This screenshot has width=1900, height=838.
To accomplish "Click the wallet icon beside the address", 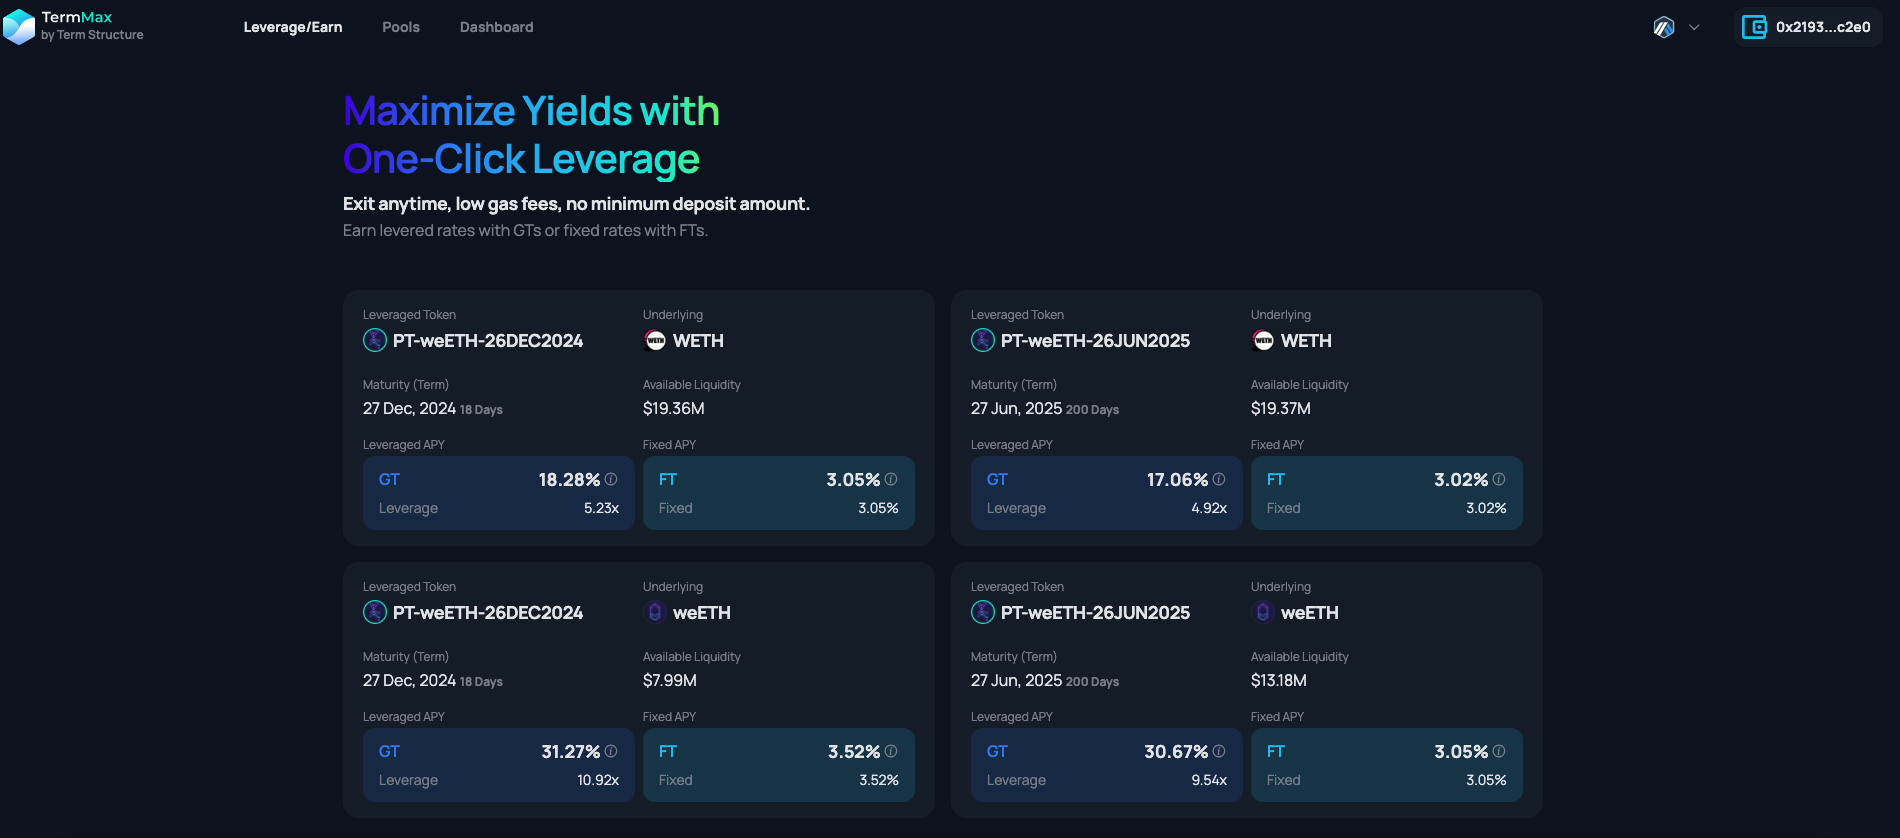I will [1754, 27].
